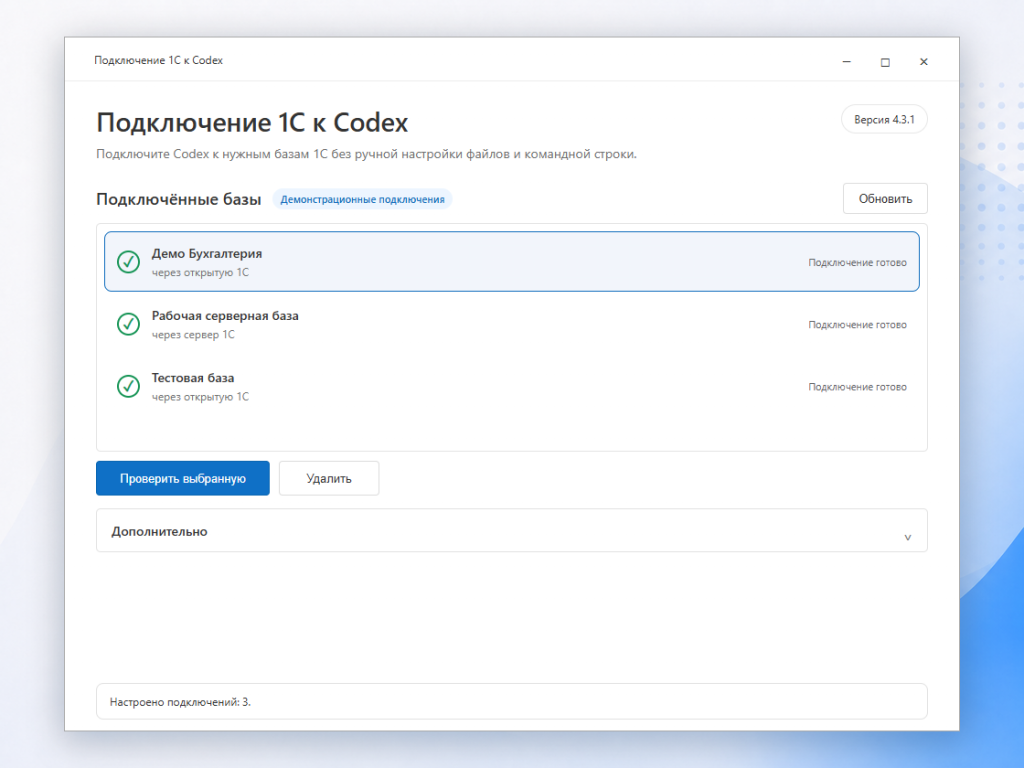Click the status bar Настроено подключений: 3
1024x768 pixels.
pyautogui.click(x=511, y=701)
